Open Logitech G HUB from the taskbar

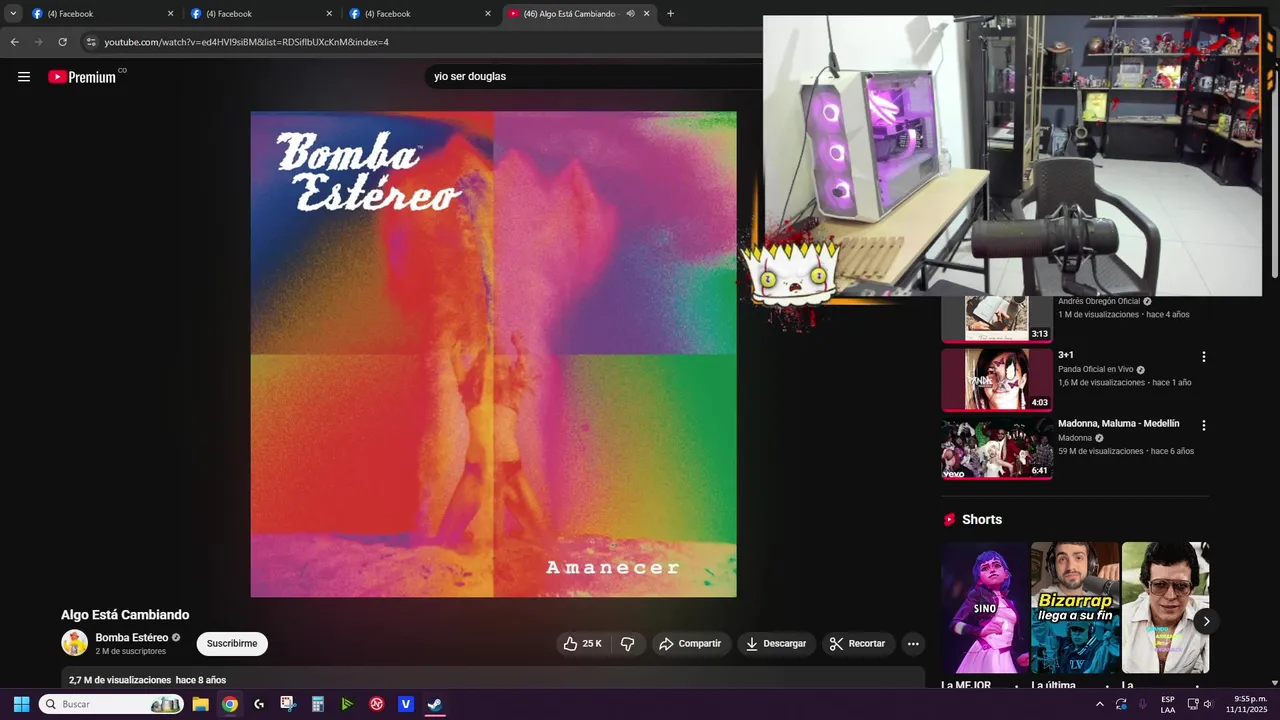click(259, 704)
